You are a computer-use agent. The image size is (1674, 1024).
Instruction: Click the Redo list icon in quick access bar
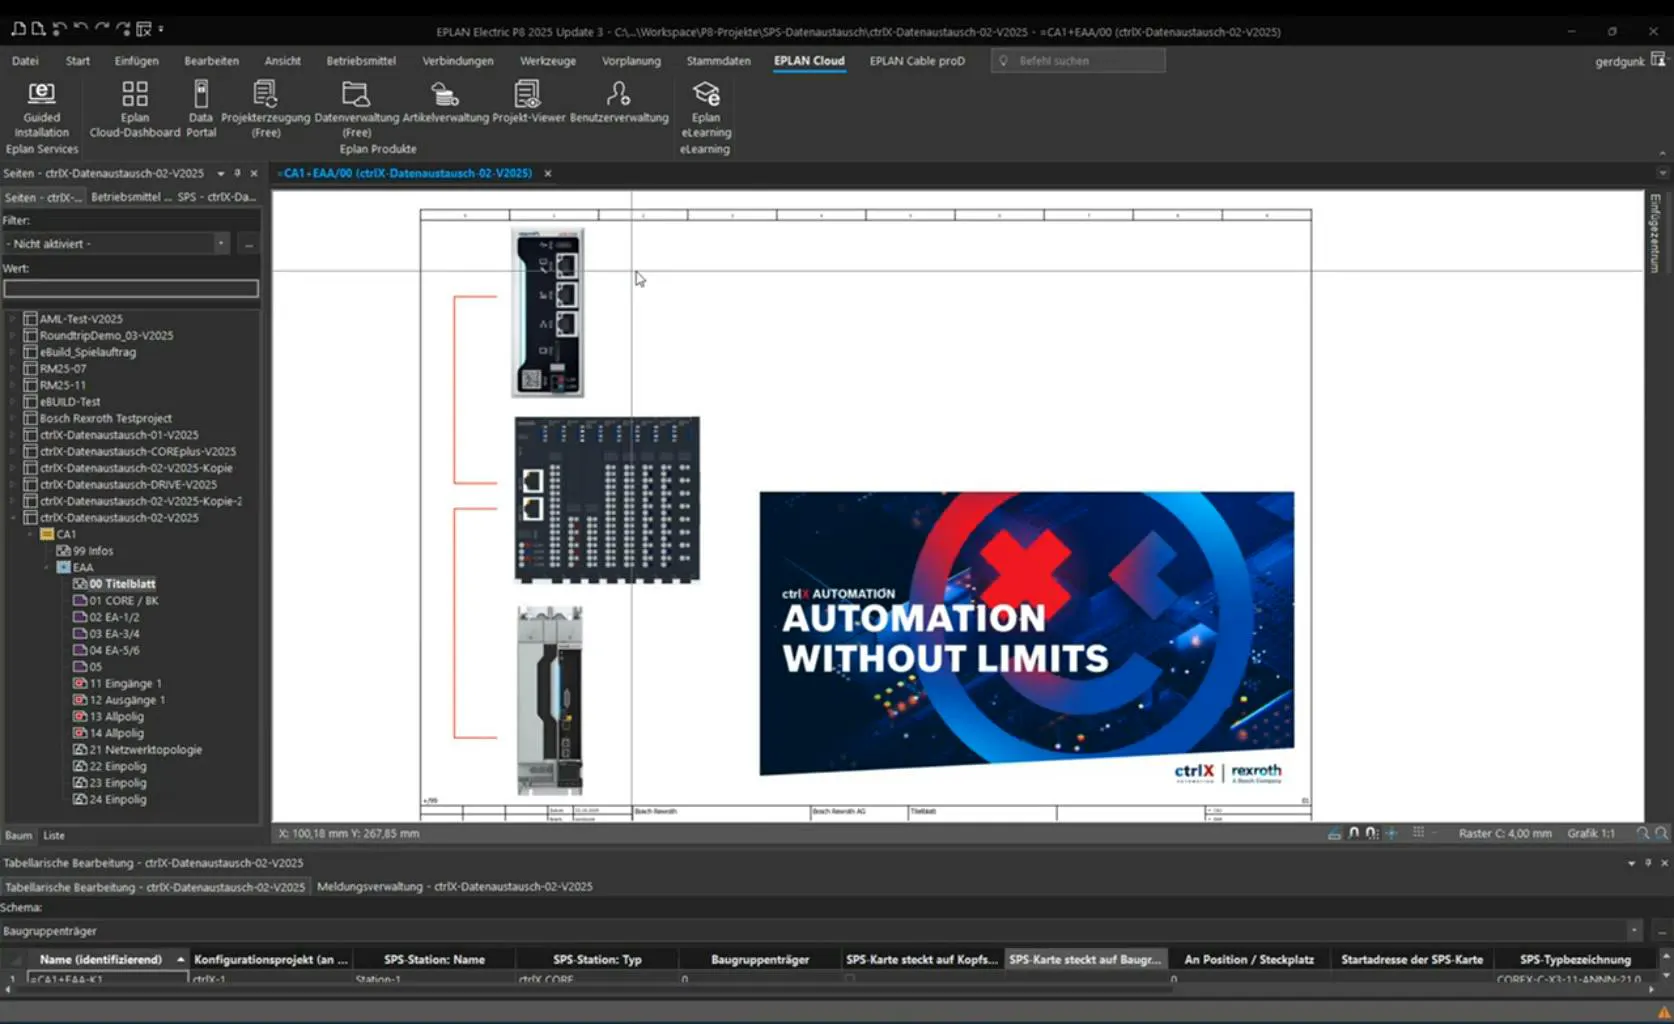(x=122, y=29)
